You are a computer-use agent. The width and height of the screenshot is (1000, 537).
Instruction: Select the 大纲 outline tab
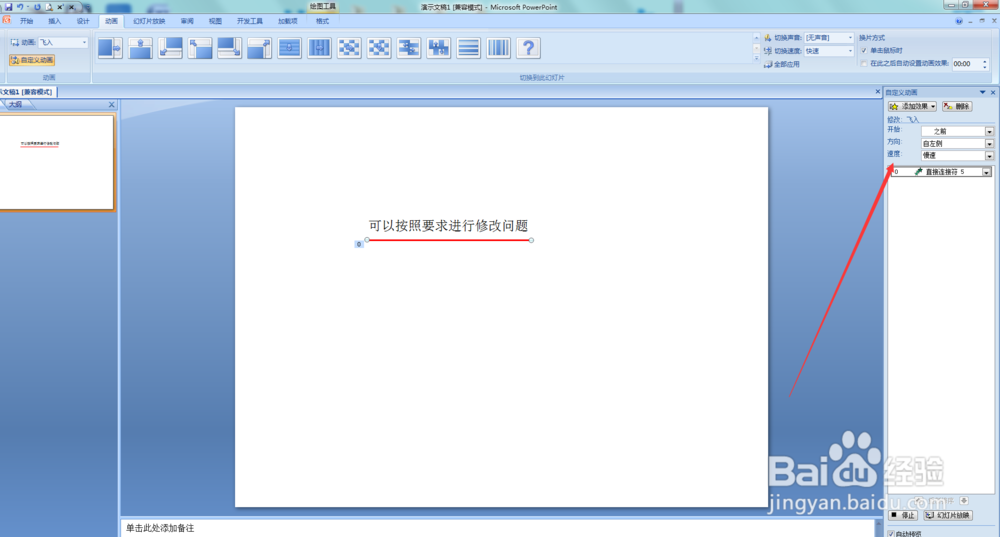pos(15,105)
